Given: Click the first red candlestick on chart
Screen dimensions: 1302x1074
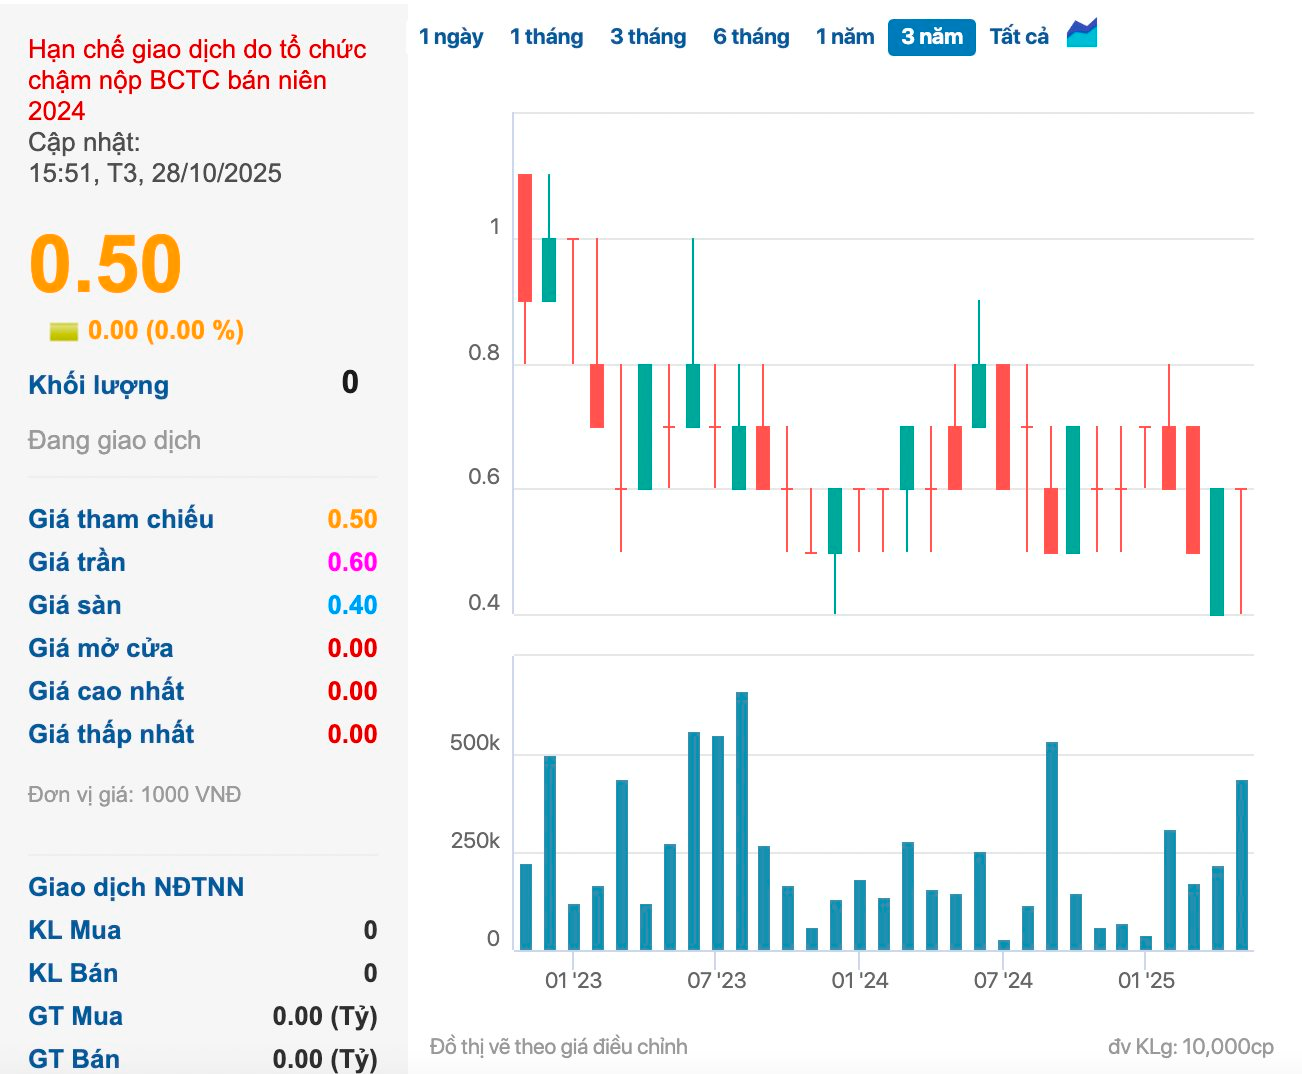Looking at the screenshot, I should point(525,238).
